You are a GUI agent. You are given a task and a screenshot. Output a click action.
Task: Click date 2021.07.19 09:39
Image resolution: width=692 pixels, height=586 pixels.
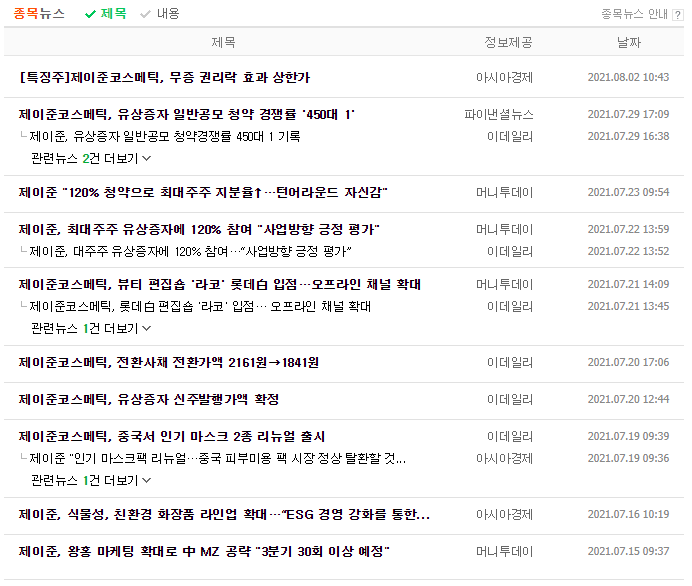coord(628,436)
